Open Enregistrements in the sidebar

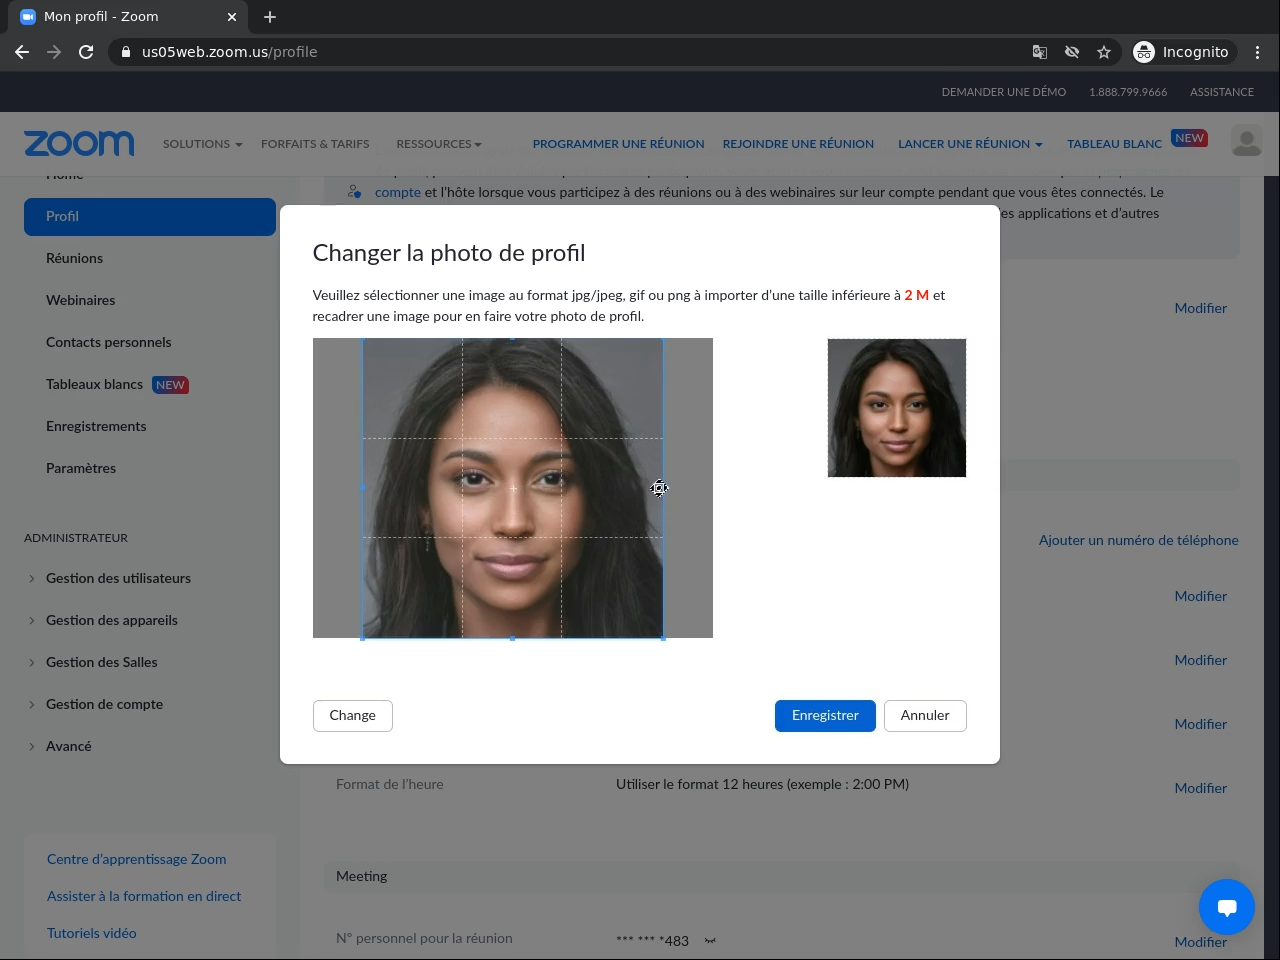[x=96, y=426]
